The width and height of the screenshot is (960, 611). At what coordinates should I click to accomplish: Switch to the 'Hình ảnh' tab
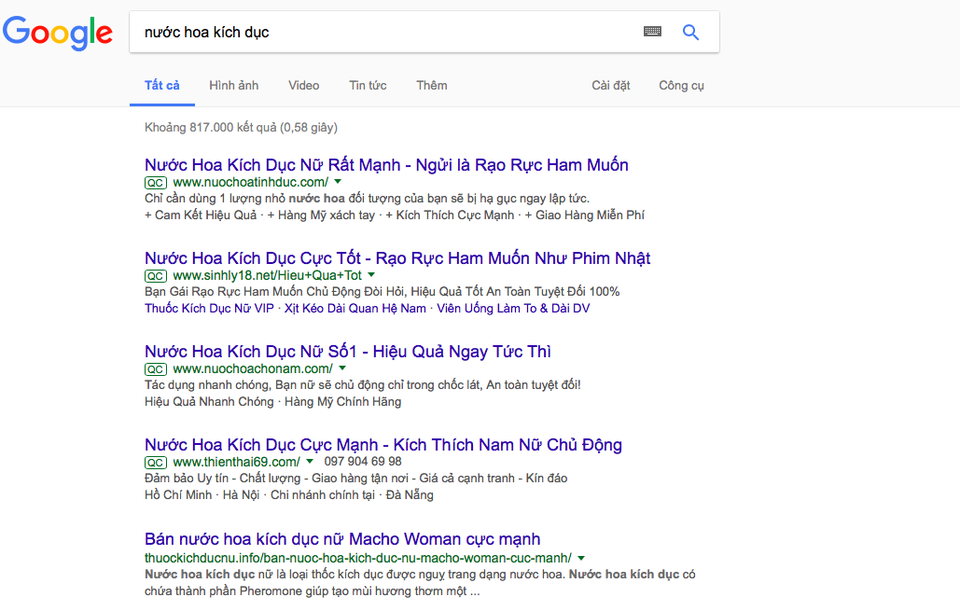(234, 86)
